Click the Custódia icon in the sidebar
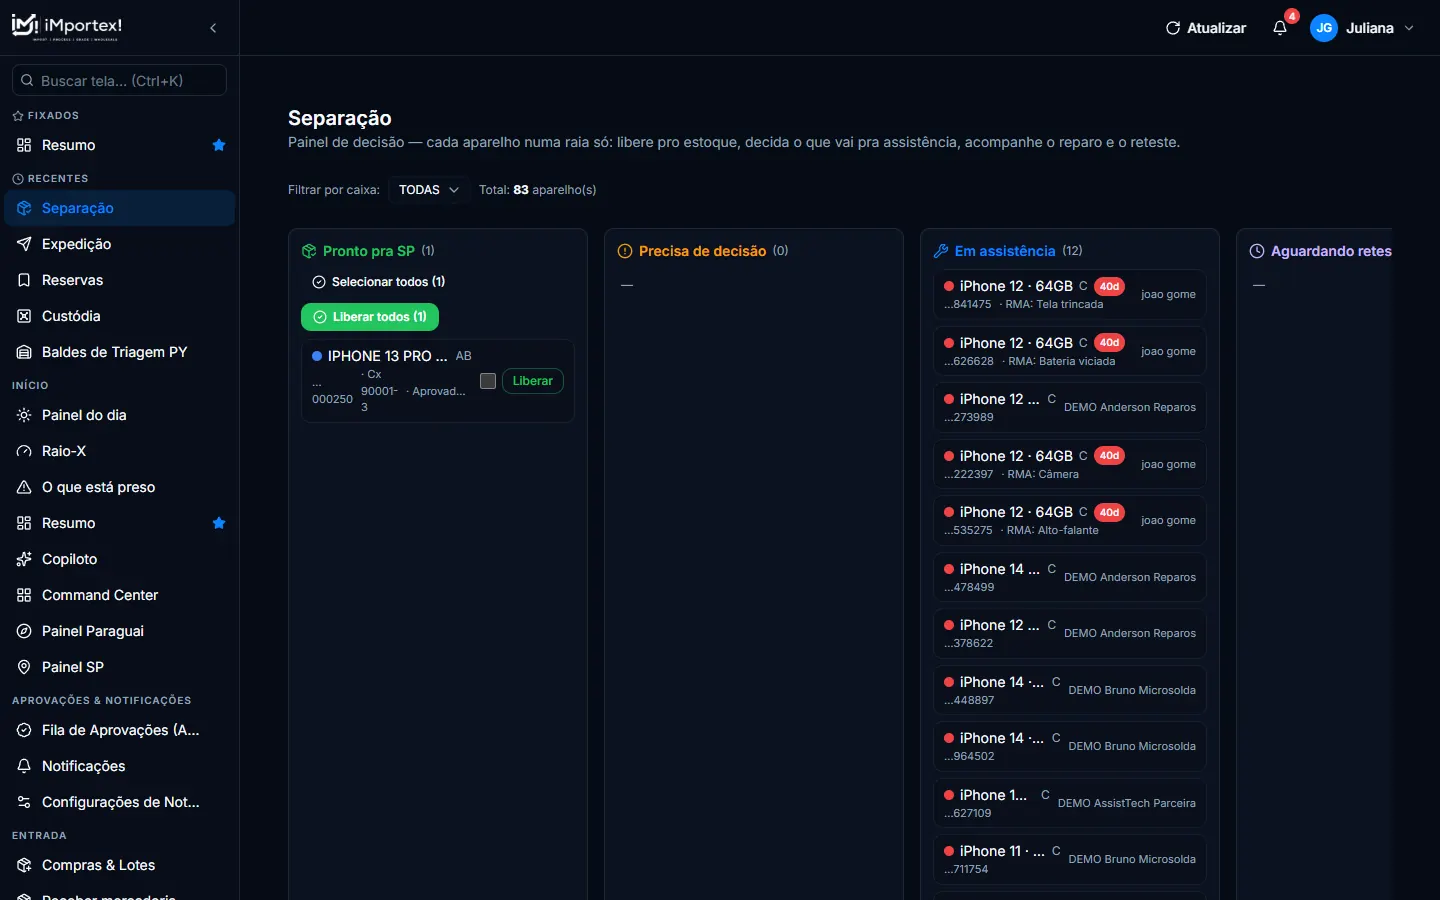Viewport: 1440px width, 900px height. [24, 316]
